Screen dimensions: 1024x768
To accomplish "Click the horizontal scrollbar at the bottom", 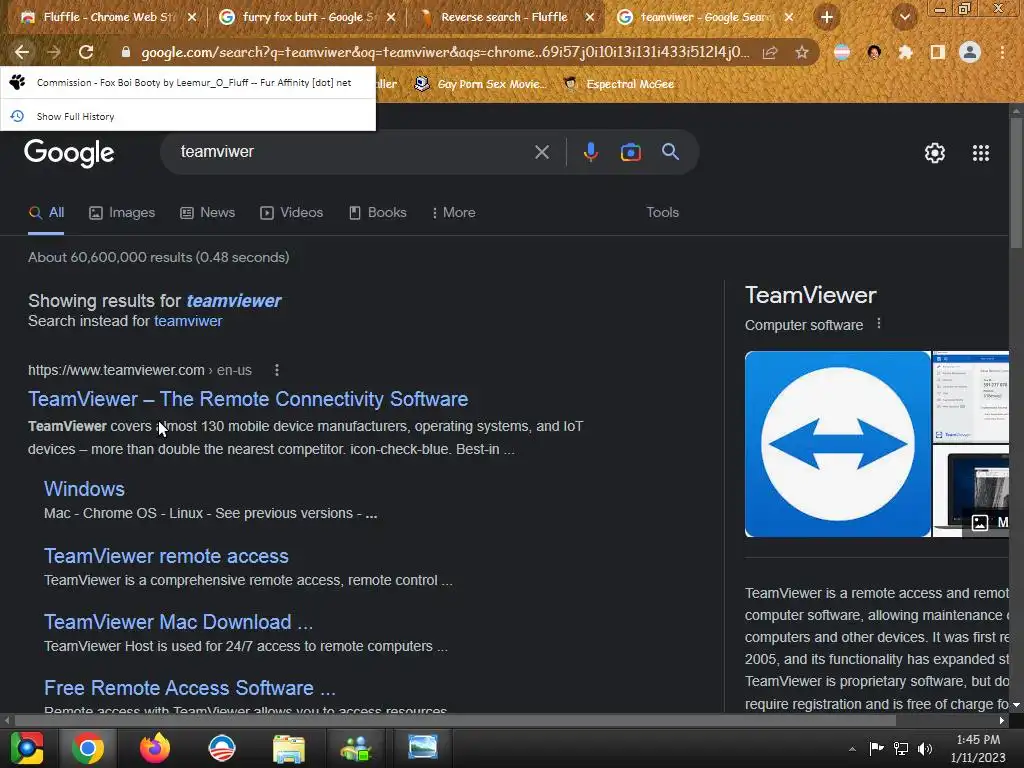I will (x=455, y=720).
